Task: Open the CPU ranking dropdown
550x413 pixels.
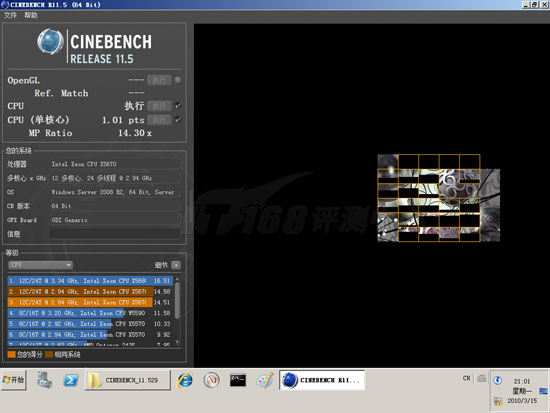Action: [40, 265]
